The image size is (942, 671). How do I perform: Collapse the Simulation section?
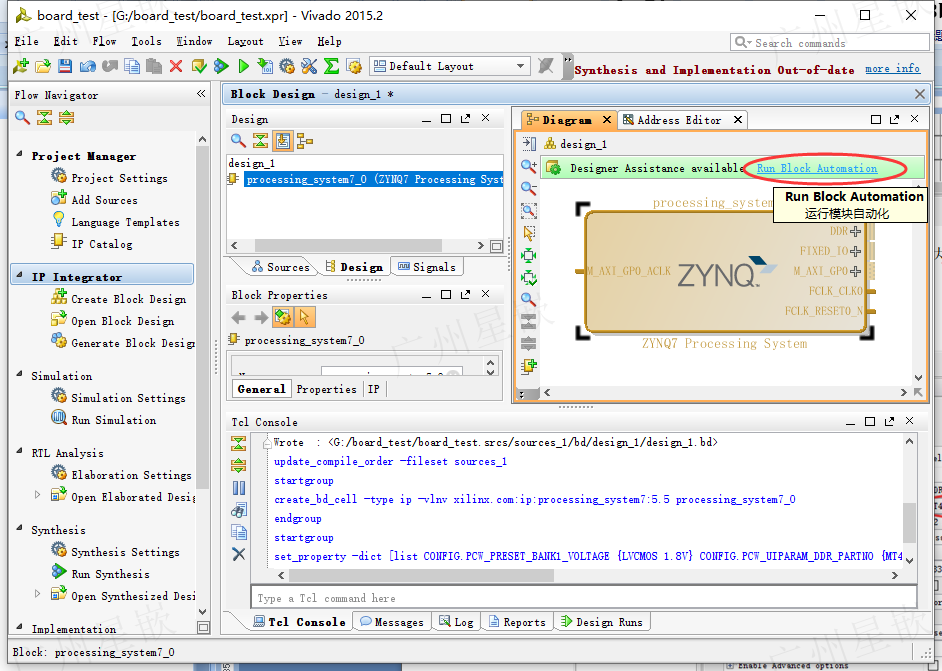pos(19,374)
